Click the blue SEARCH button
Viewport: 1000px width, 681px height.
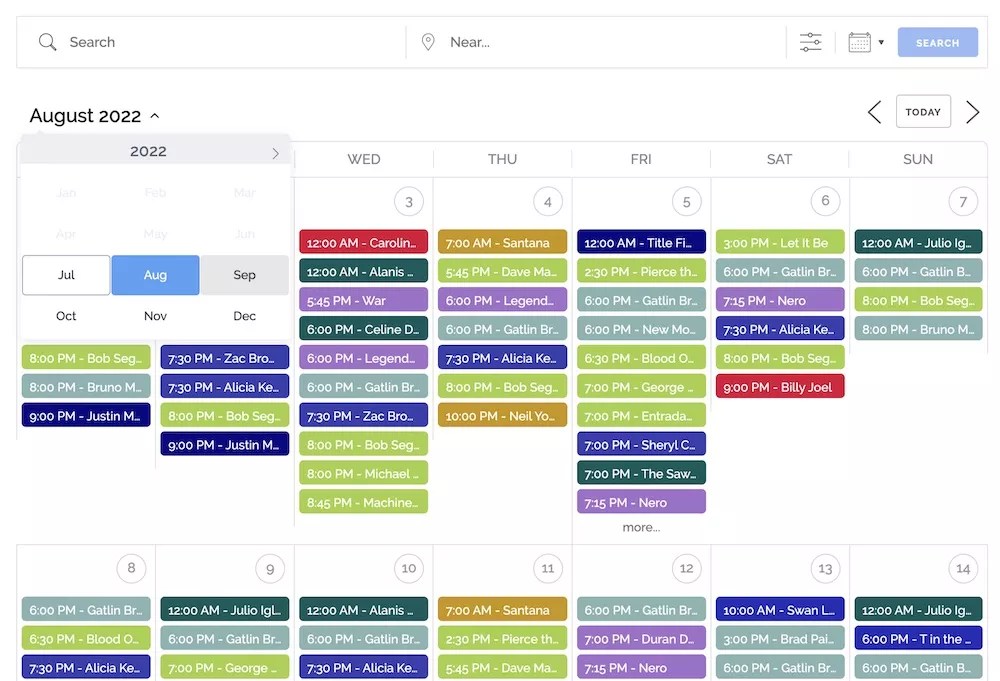click(x=937, y=42)
